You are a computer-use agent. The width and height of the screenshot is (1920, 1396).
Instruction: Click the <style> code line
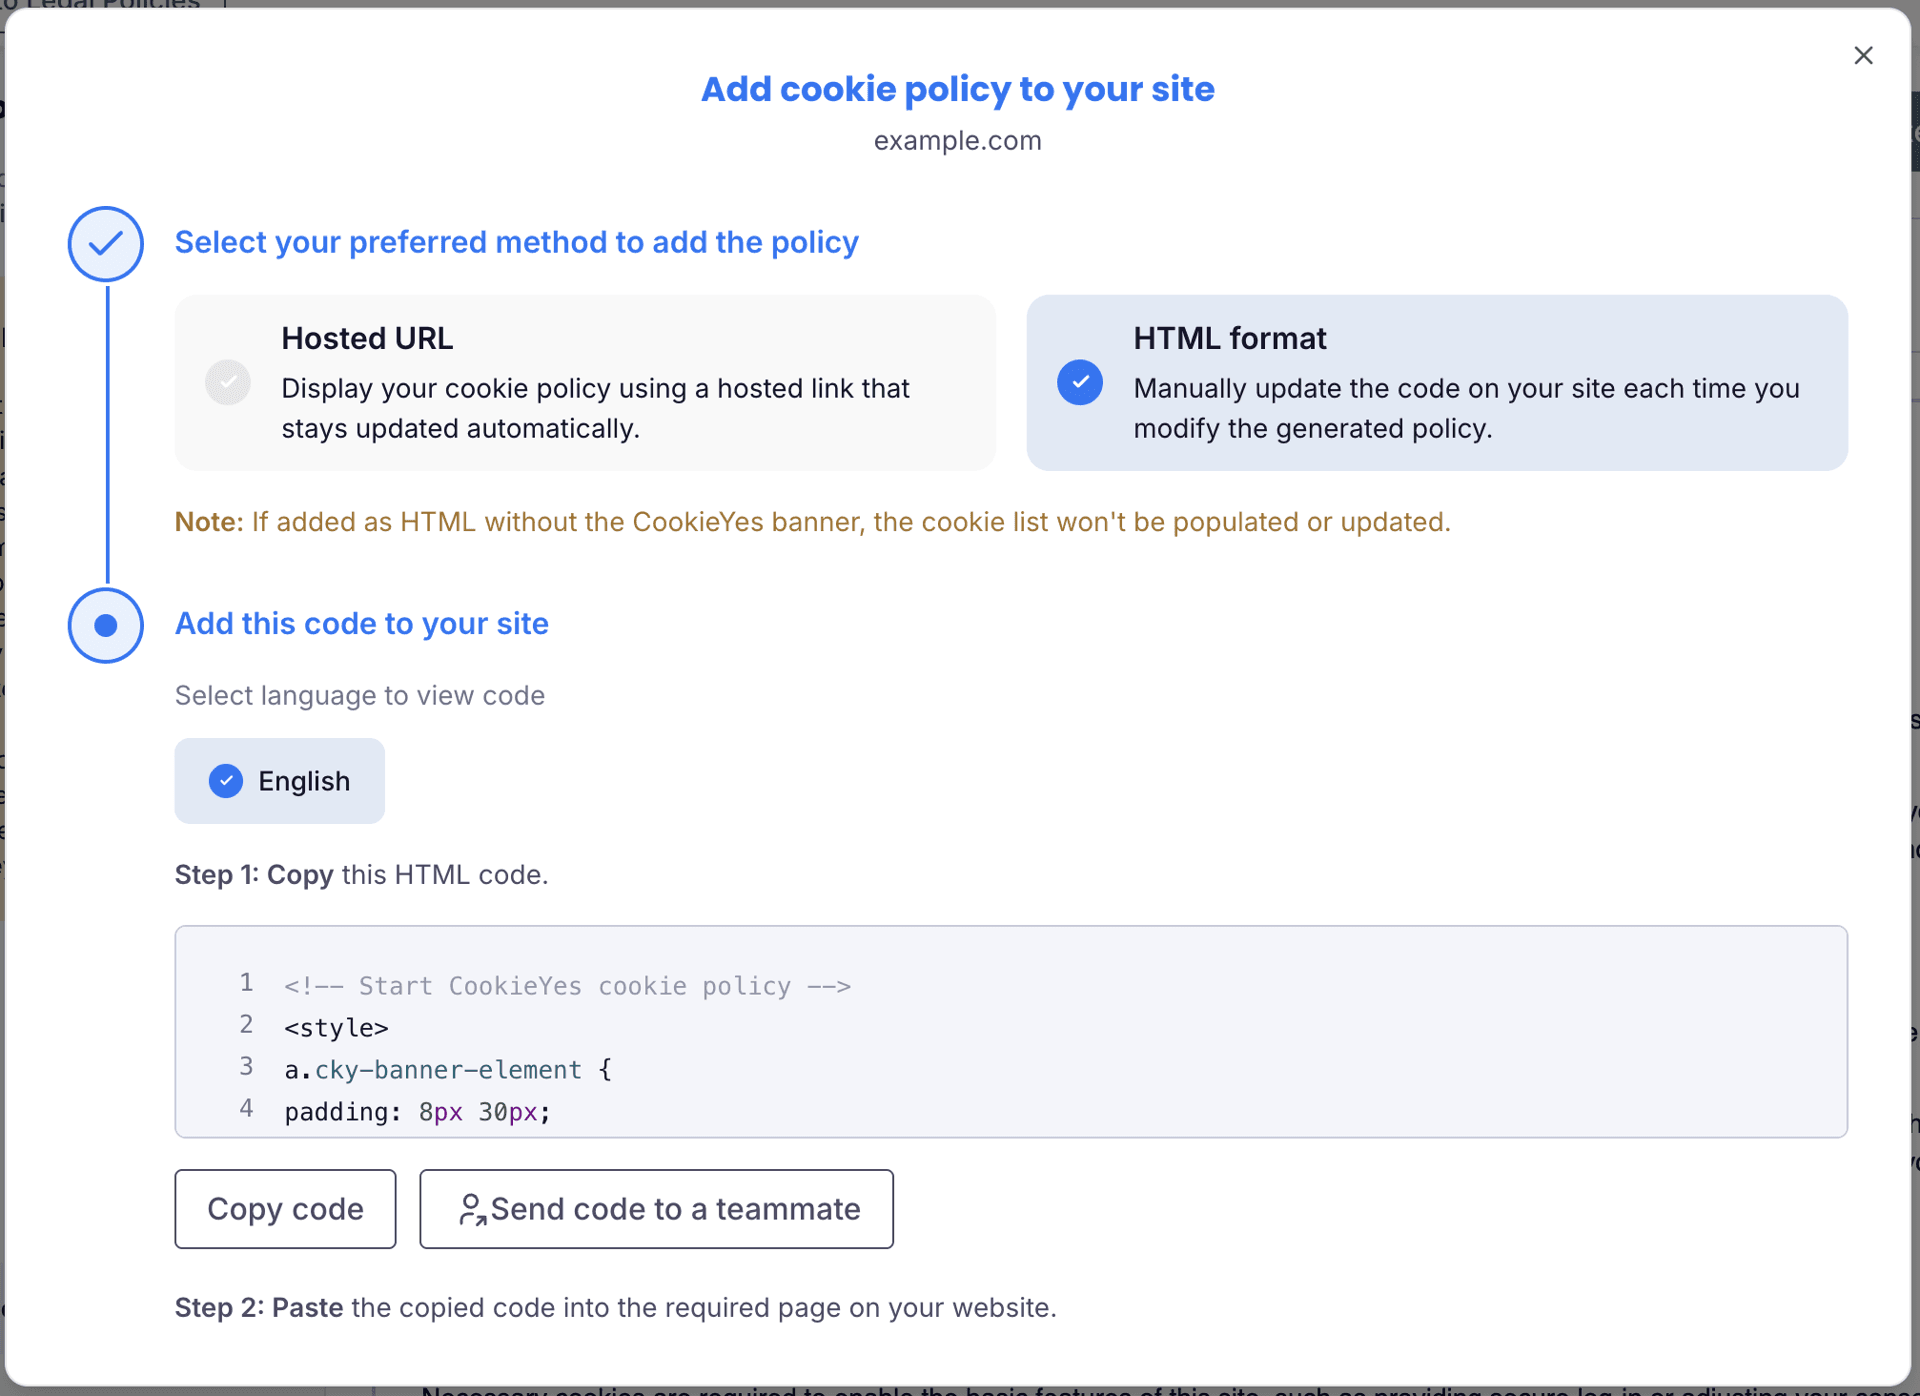[x=336, y=1028]
